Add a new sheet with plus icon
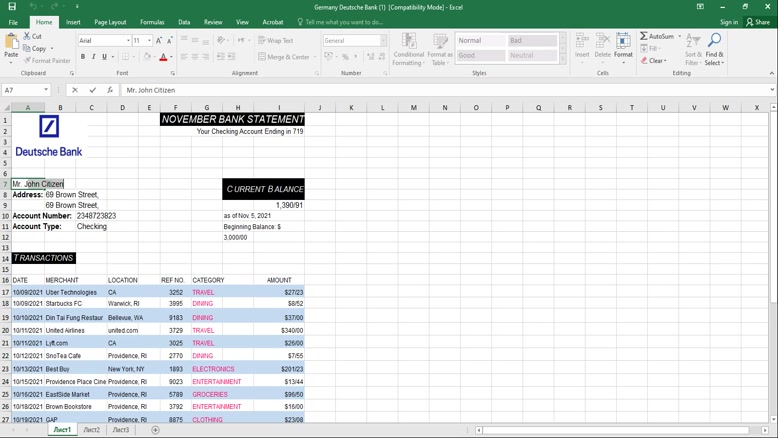 155,430
